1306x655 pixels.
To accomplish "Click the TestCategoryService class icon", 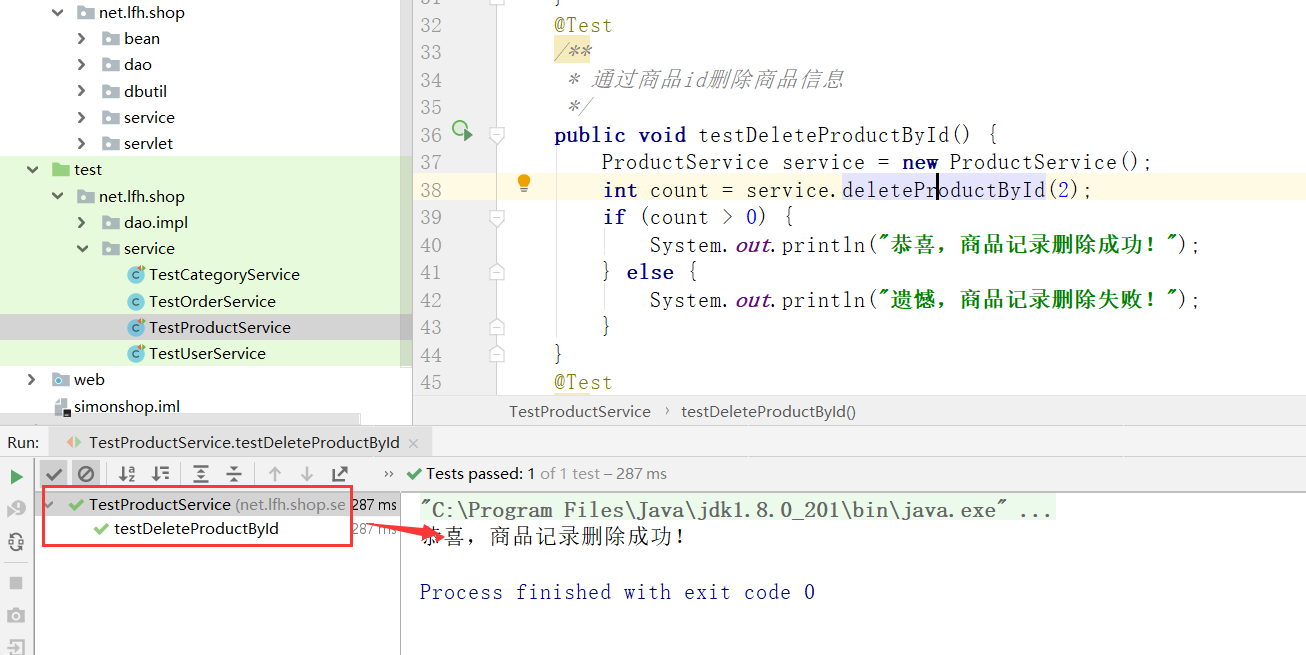I will [x=136, y=274].
